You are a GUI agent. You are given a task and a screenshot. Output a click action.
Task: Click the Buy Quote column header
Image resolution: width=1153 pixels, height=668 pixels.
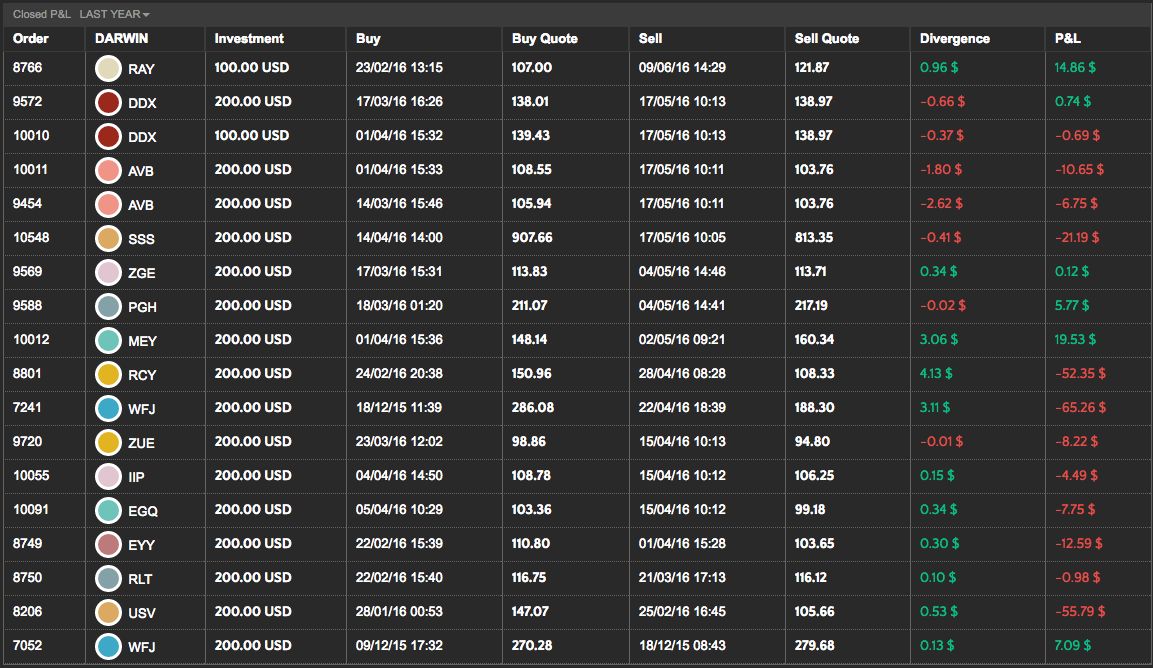544,39
